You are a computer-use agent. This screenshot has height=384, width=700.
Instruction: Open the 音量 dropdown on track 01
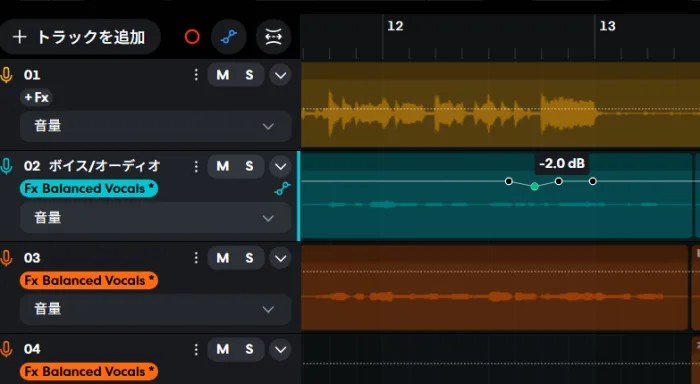[155, 126]
